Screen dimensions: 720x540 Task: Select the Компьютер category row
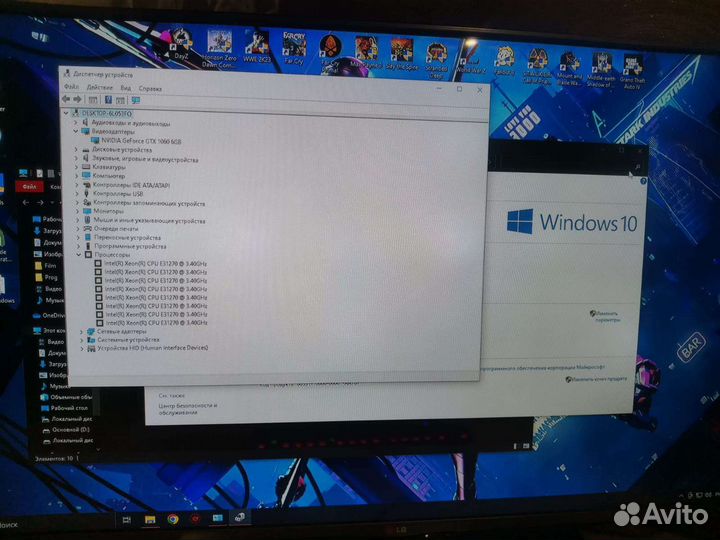coord(103,175)
